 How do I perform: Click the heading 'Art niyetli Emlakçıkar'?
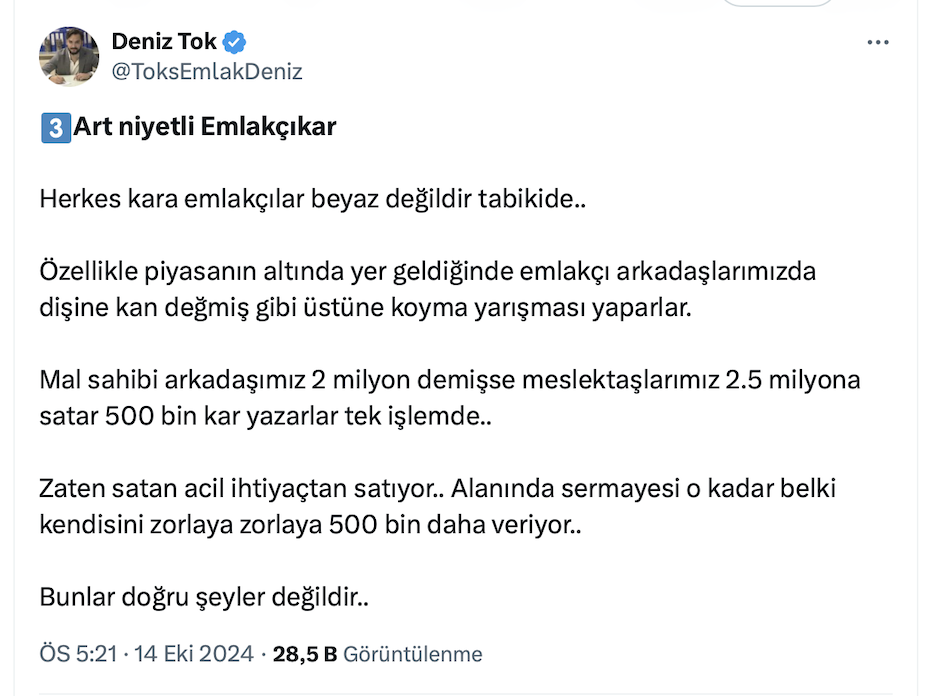204,128
